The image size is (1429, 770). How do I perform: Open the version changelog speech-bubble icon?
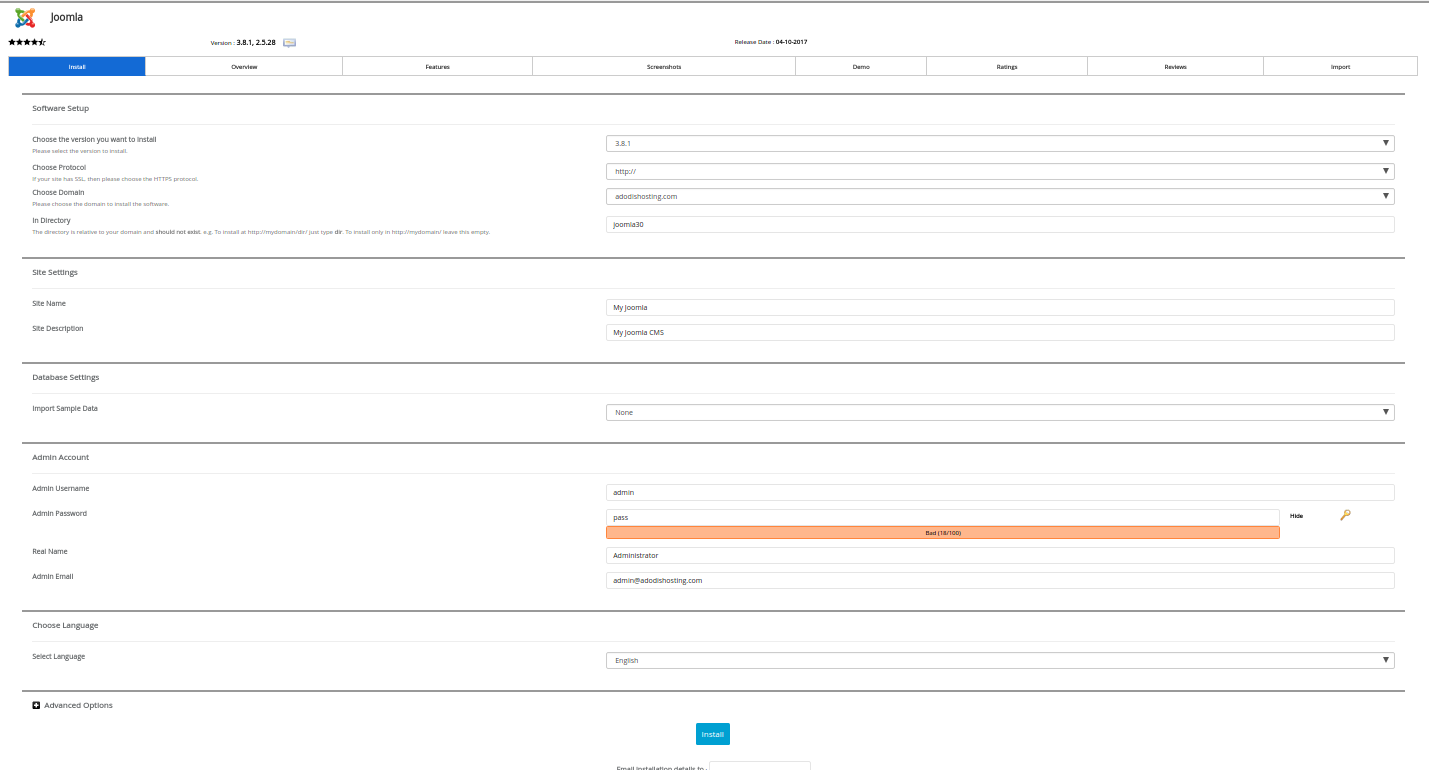coord(289,43)
